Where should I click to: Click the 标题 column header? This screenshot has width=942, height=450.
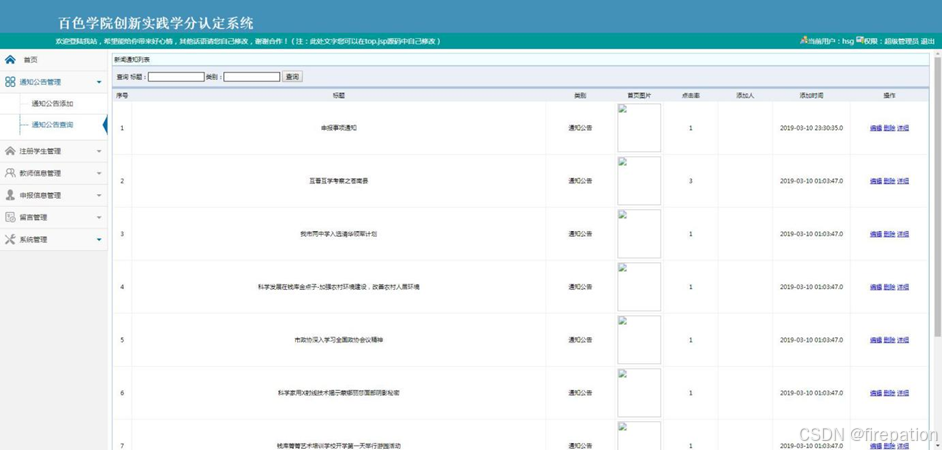point(339,96)
